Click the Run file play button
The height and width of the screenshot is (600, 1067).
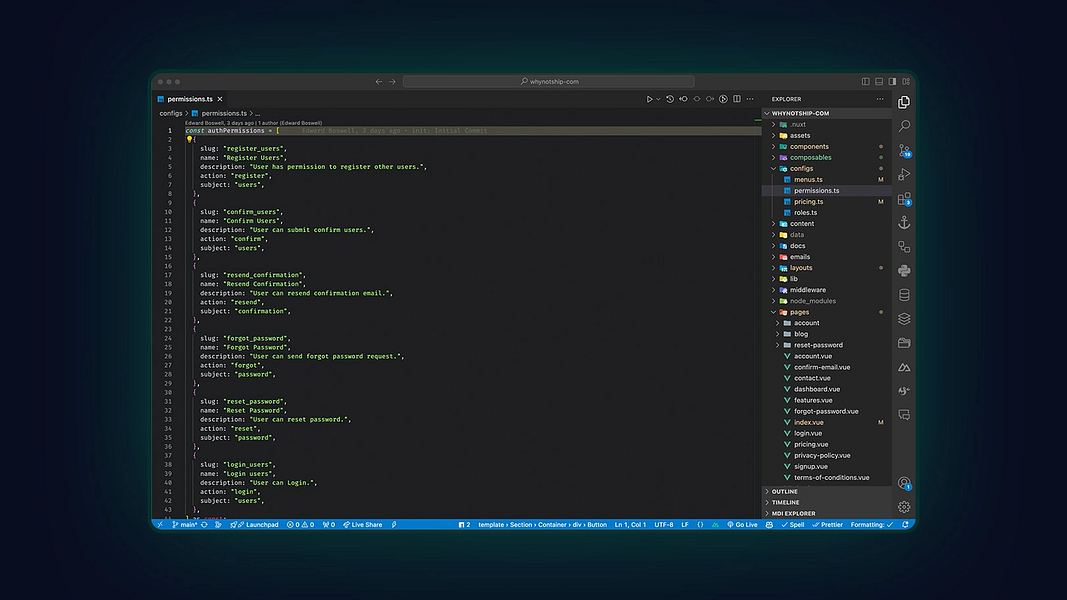point(649,99)
